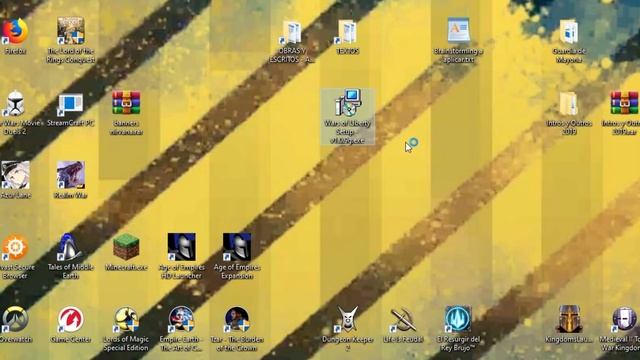640x360 pixels.
Task: Launch the Azur Lane anime girl shortcut
Action: point(15,175)
